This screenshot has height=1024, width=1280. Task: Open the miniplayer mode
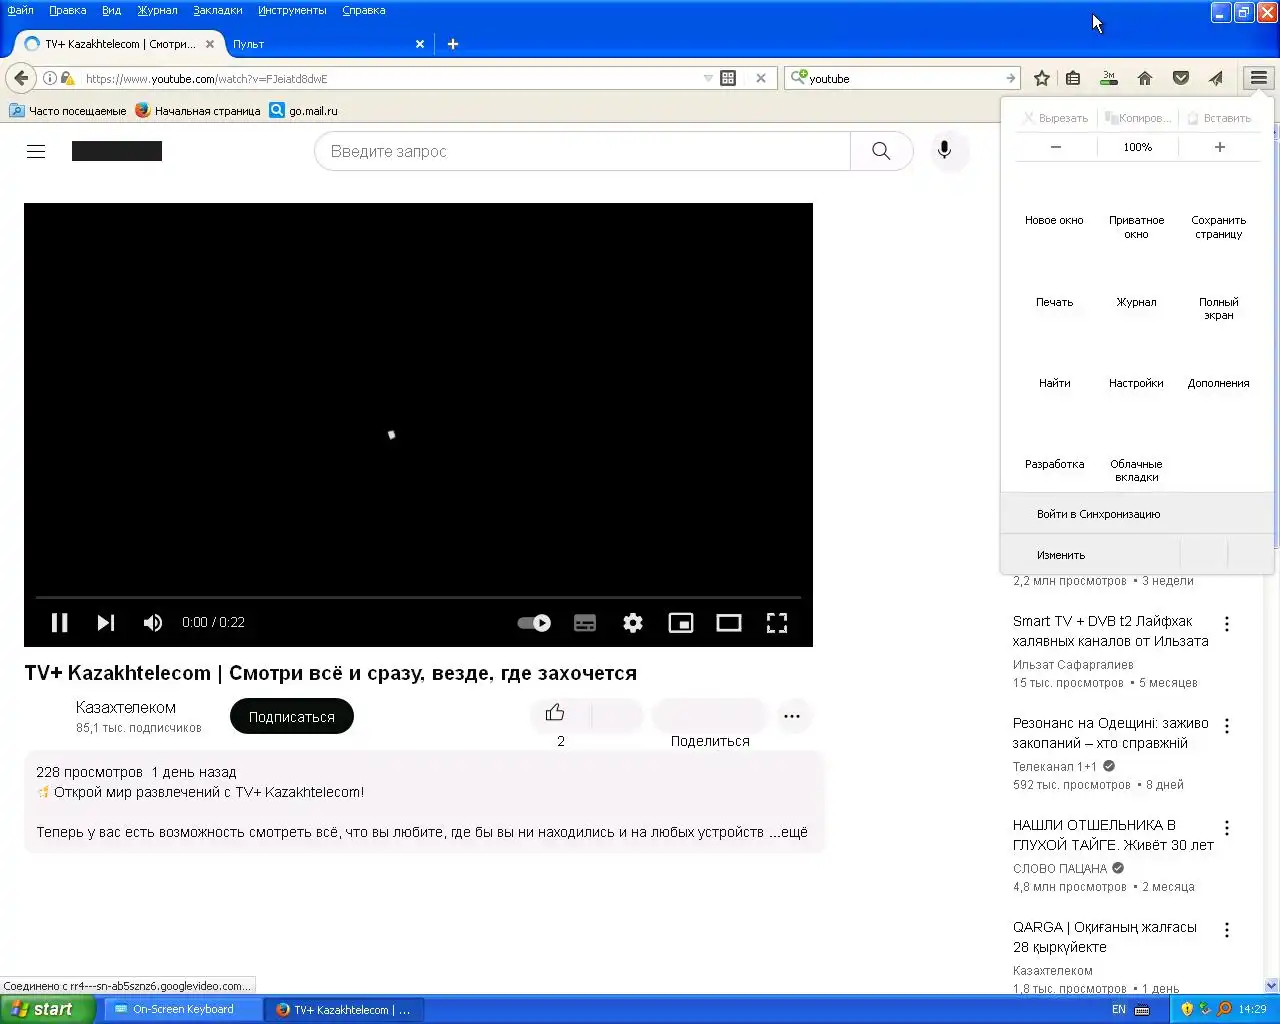681,622
